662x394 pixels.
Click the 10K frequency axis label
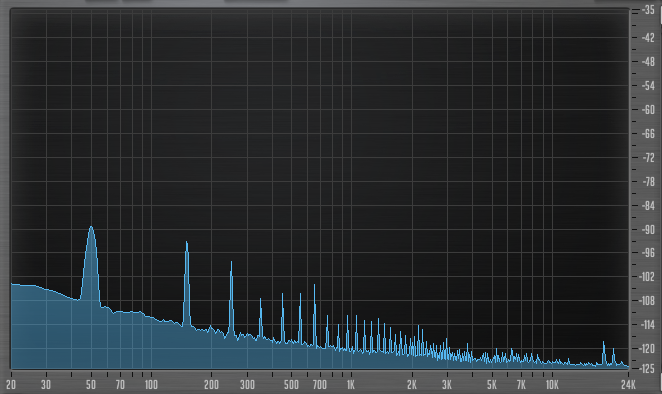(552, 385)
